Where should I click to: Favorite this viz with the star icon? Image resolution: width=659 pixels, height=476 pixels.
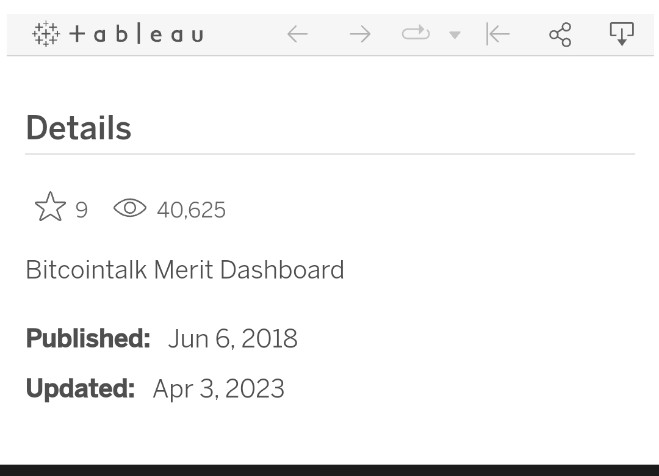click(x=50, y=207)
